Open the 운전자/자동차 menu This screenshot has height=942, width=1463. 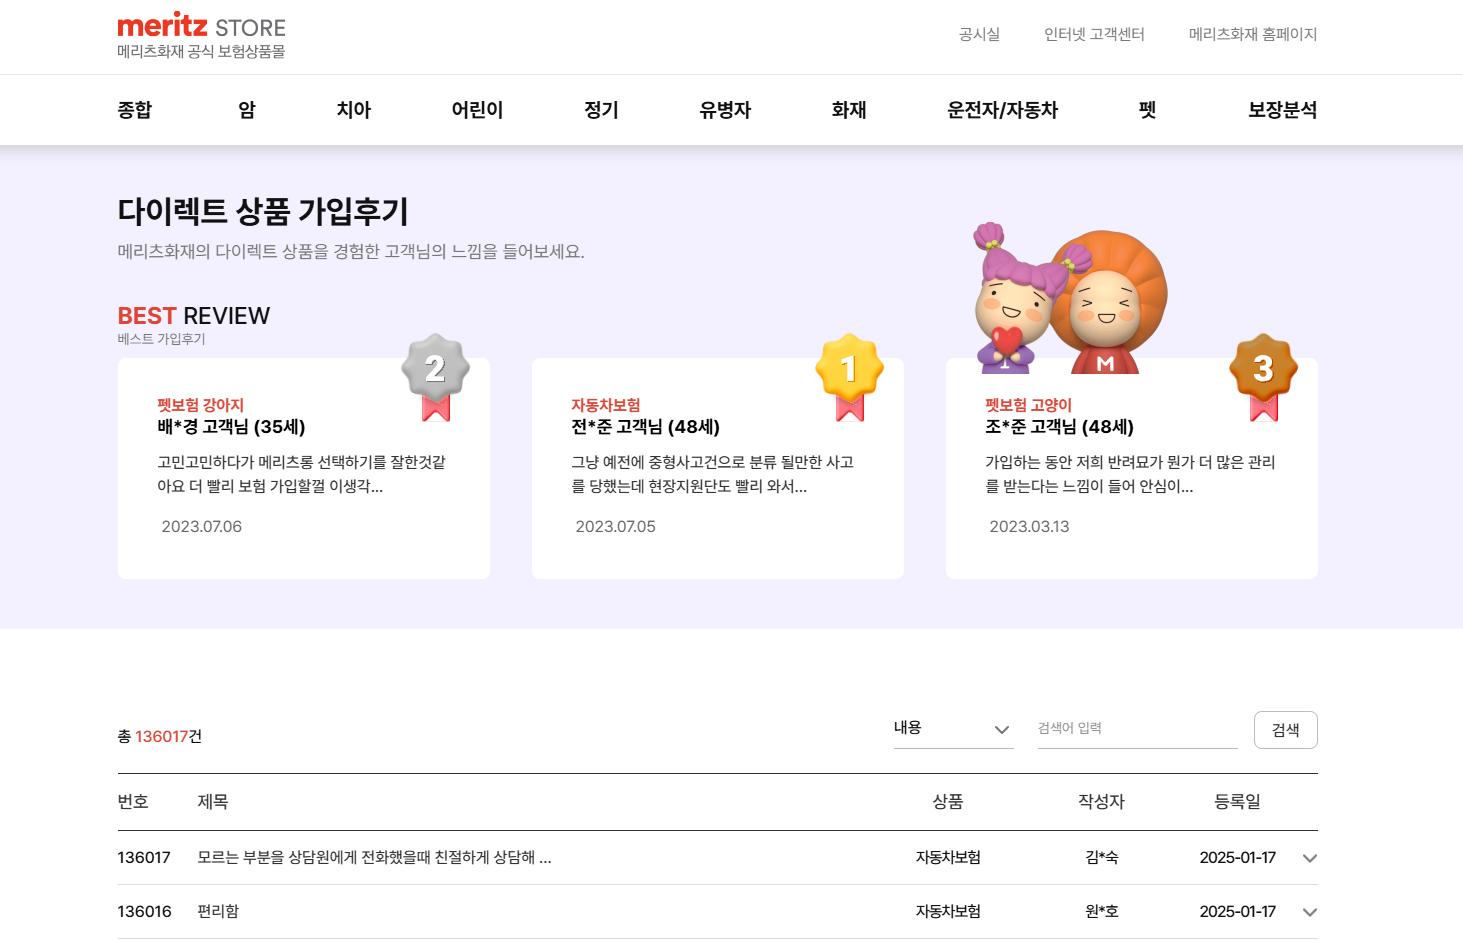point(1002,110)
